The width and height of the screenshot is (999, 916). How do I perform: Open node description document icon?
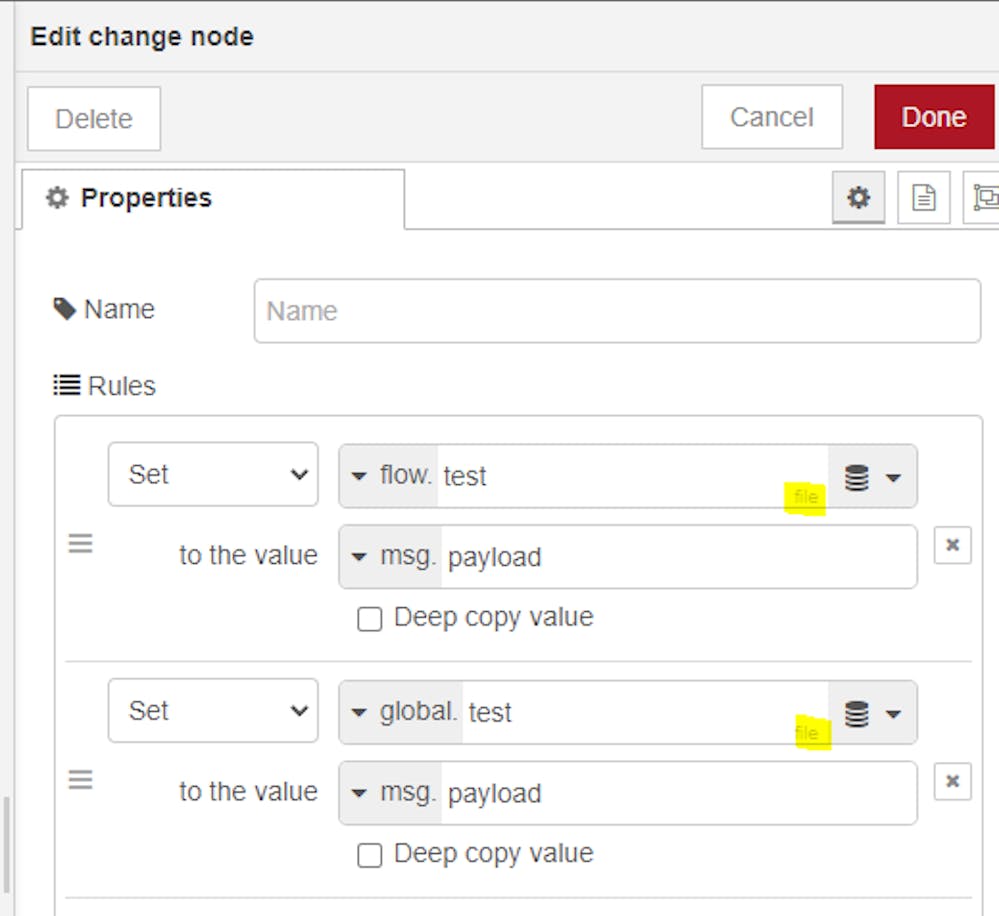click(x=923, y=198)
